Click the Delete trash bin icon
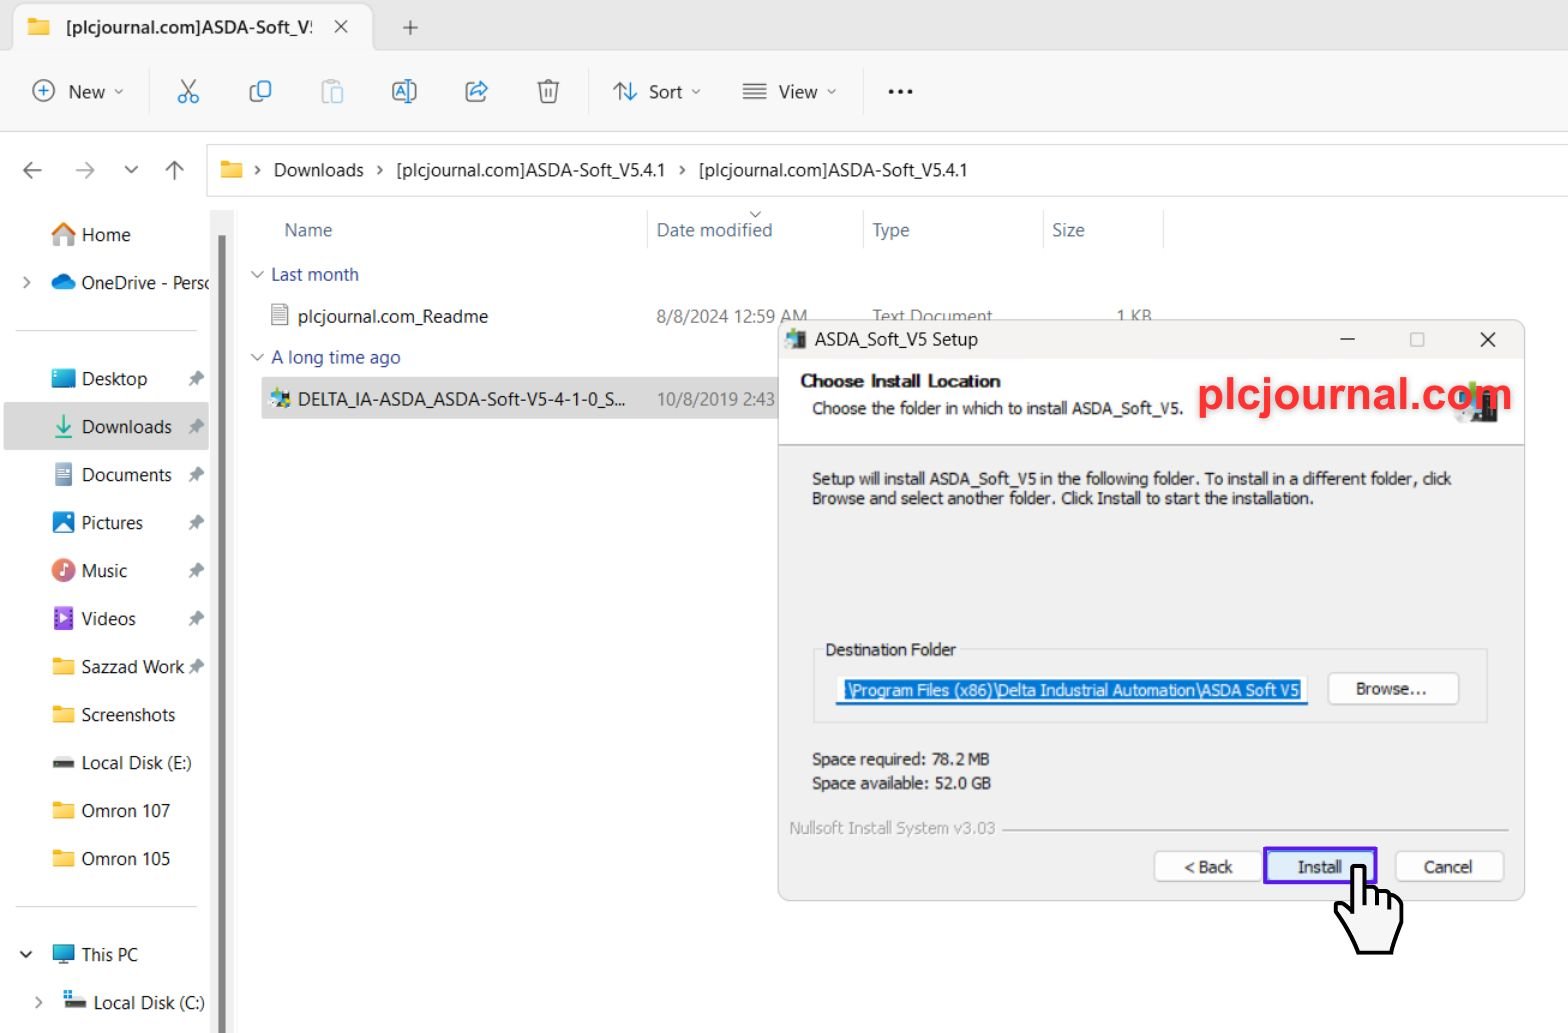Image resolution: width=1568 pixels, height=1033 pixels. (x=548, y=92)
